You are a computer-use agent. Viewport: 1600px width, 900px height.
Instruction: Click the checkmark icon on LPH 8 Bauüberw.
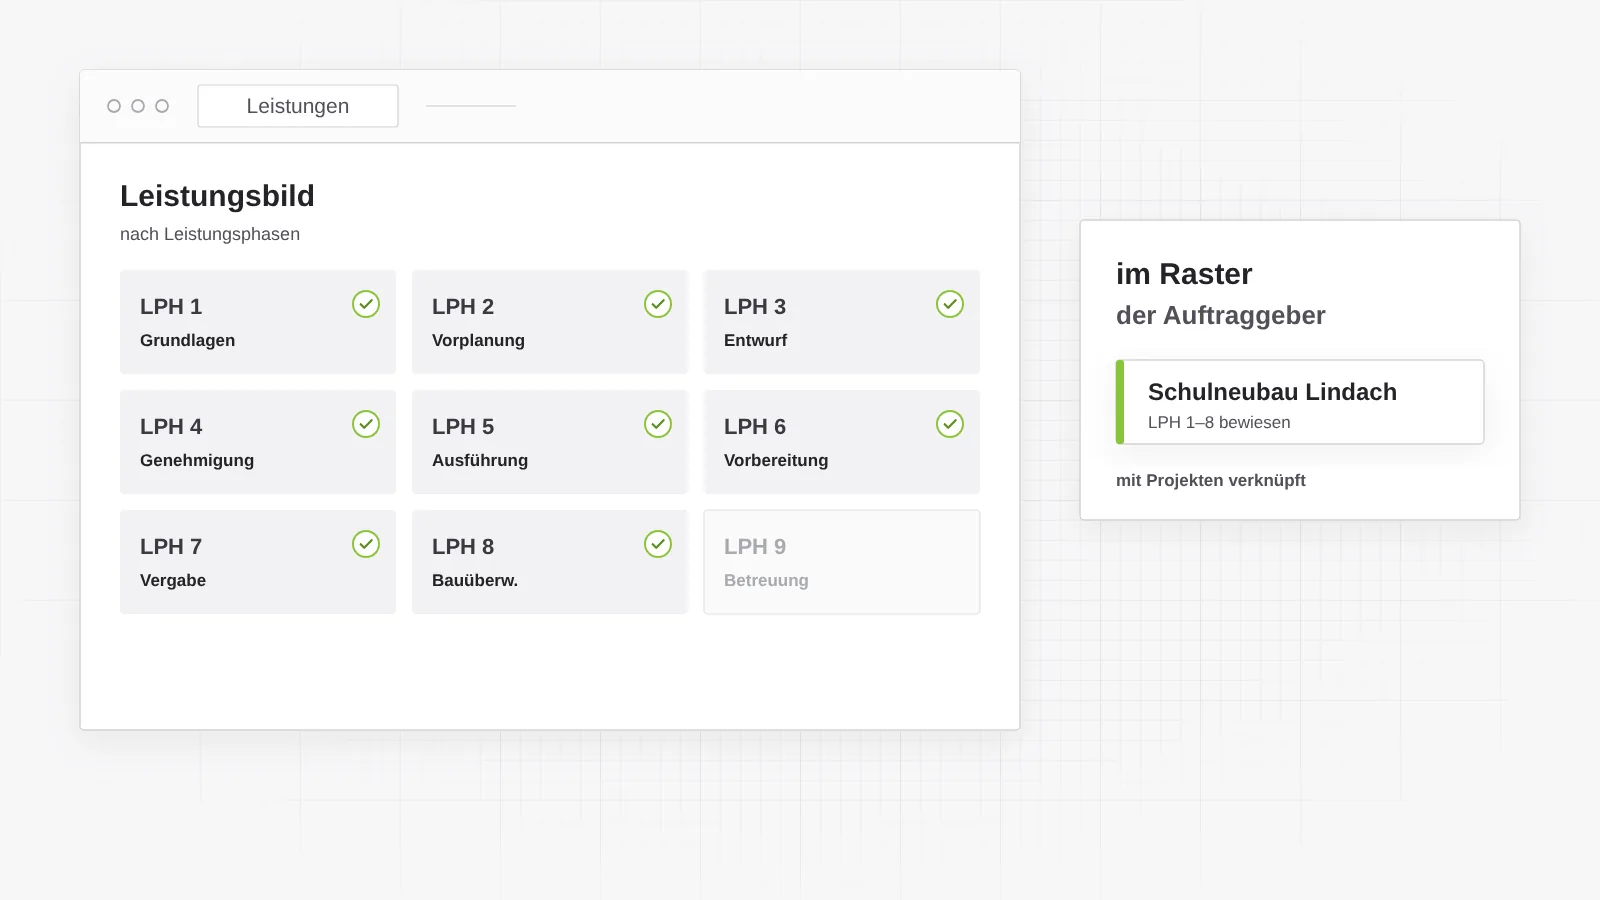(658, 544)
